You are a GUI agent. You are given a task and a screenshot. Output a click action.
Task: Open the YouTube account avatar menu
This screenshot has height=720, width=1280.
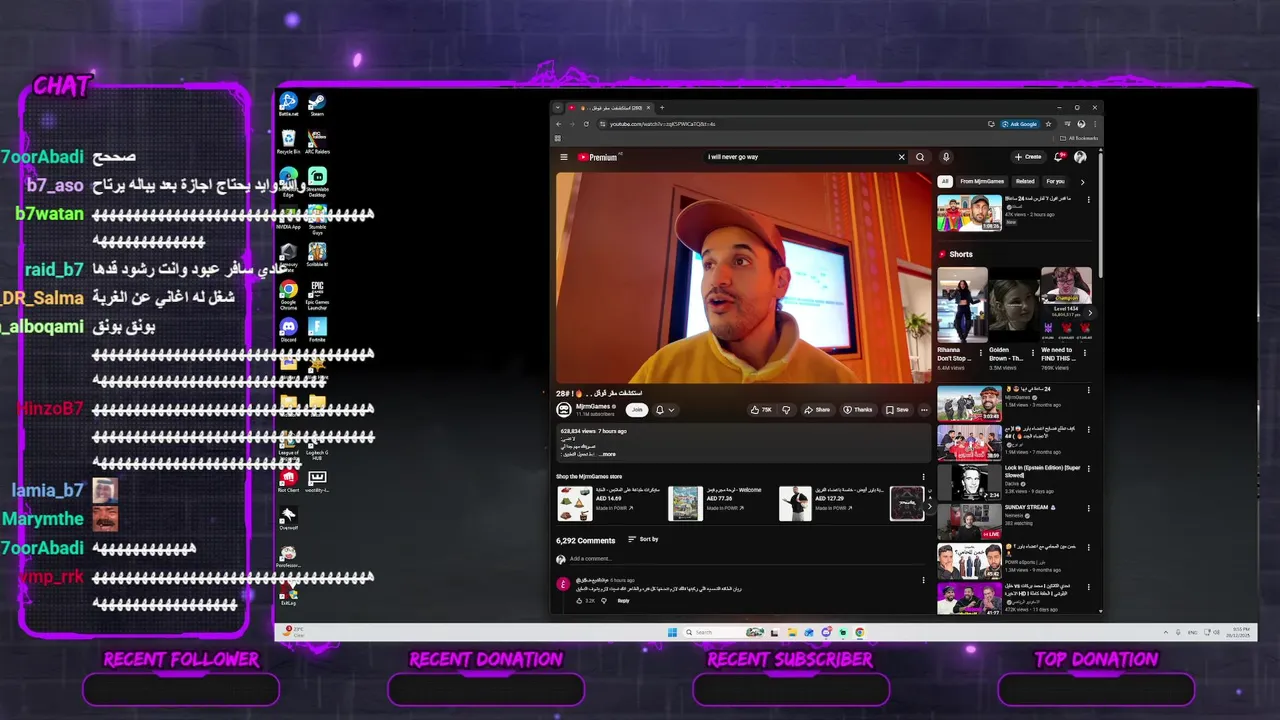tap(1080, 157)
